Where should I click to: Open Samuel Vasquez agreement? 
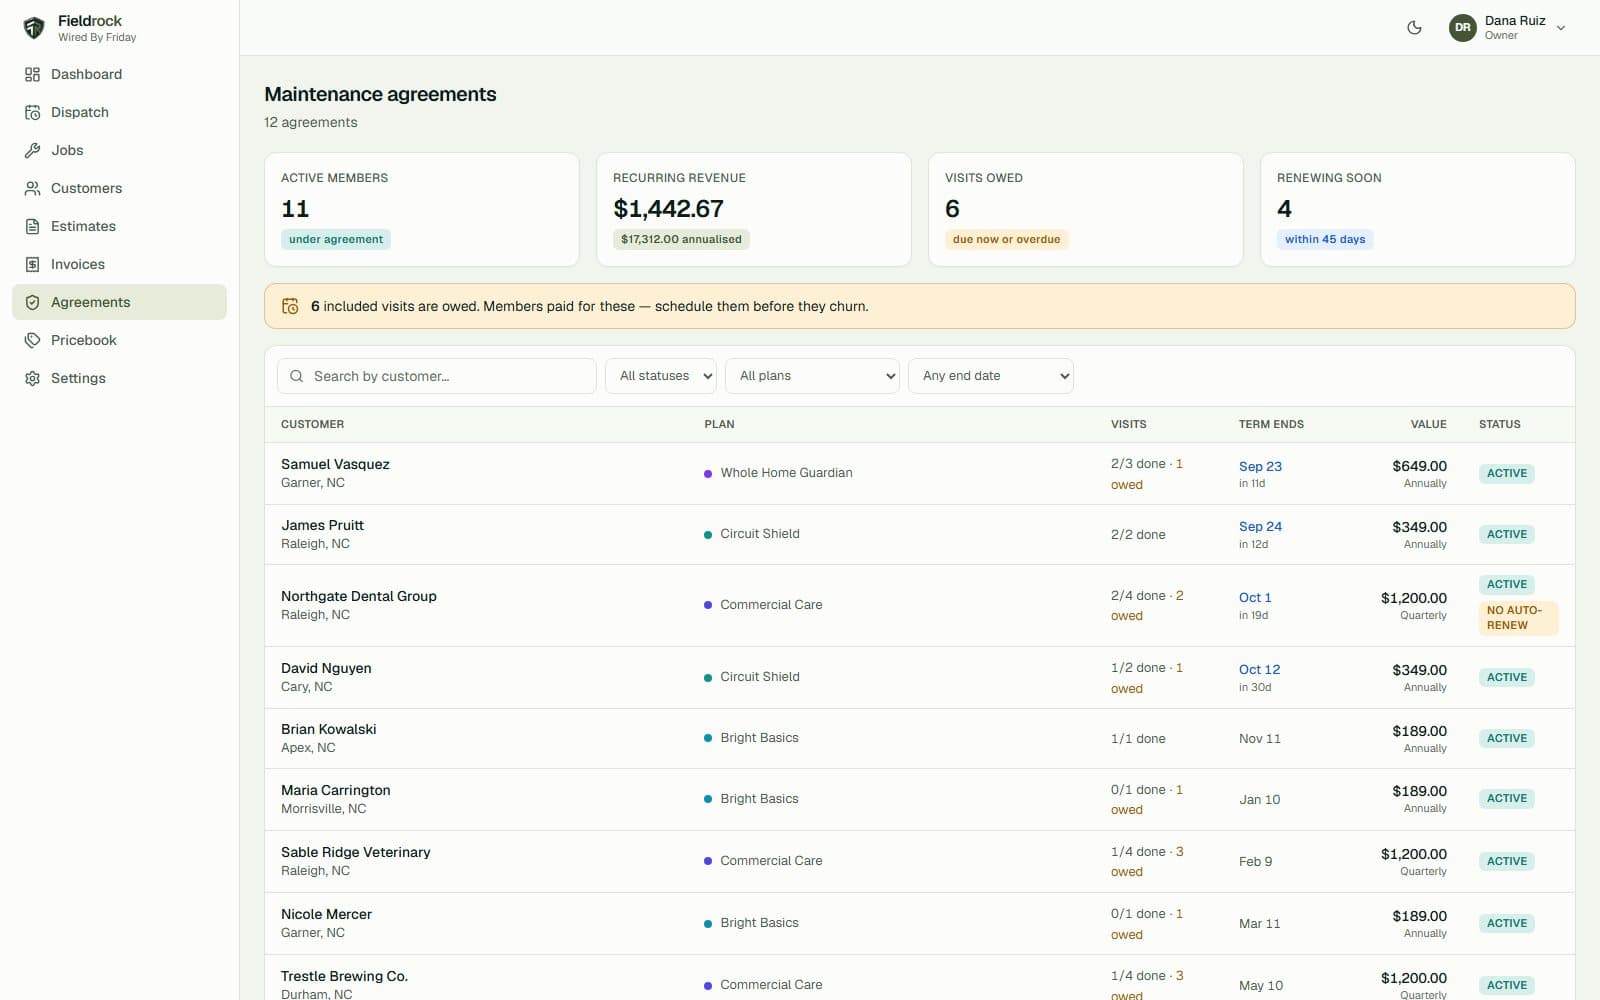[335, 464]
